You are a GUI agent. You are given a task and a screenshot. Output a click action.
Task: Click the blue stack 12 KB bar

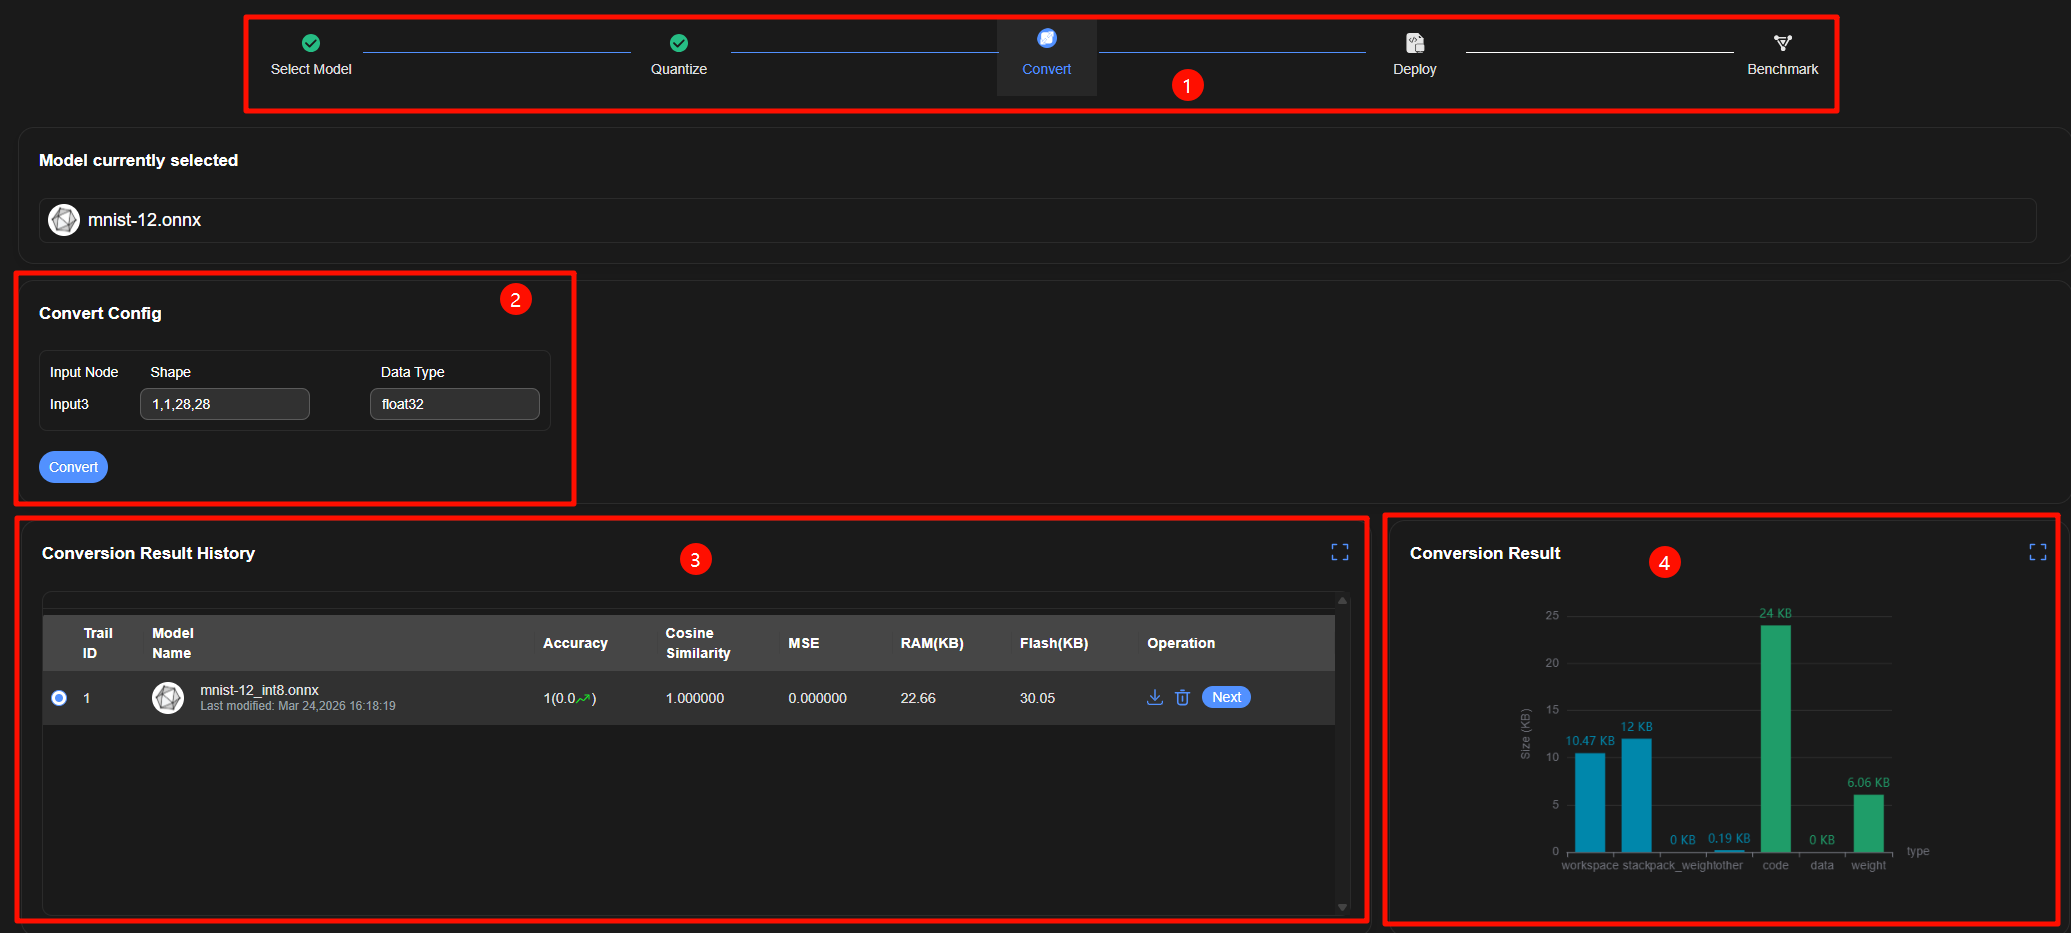pos(1636,795)
